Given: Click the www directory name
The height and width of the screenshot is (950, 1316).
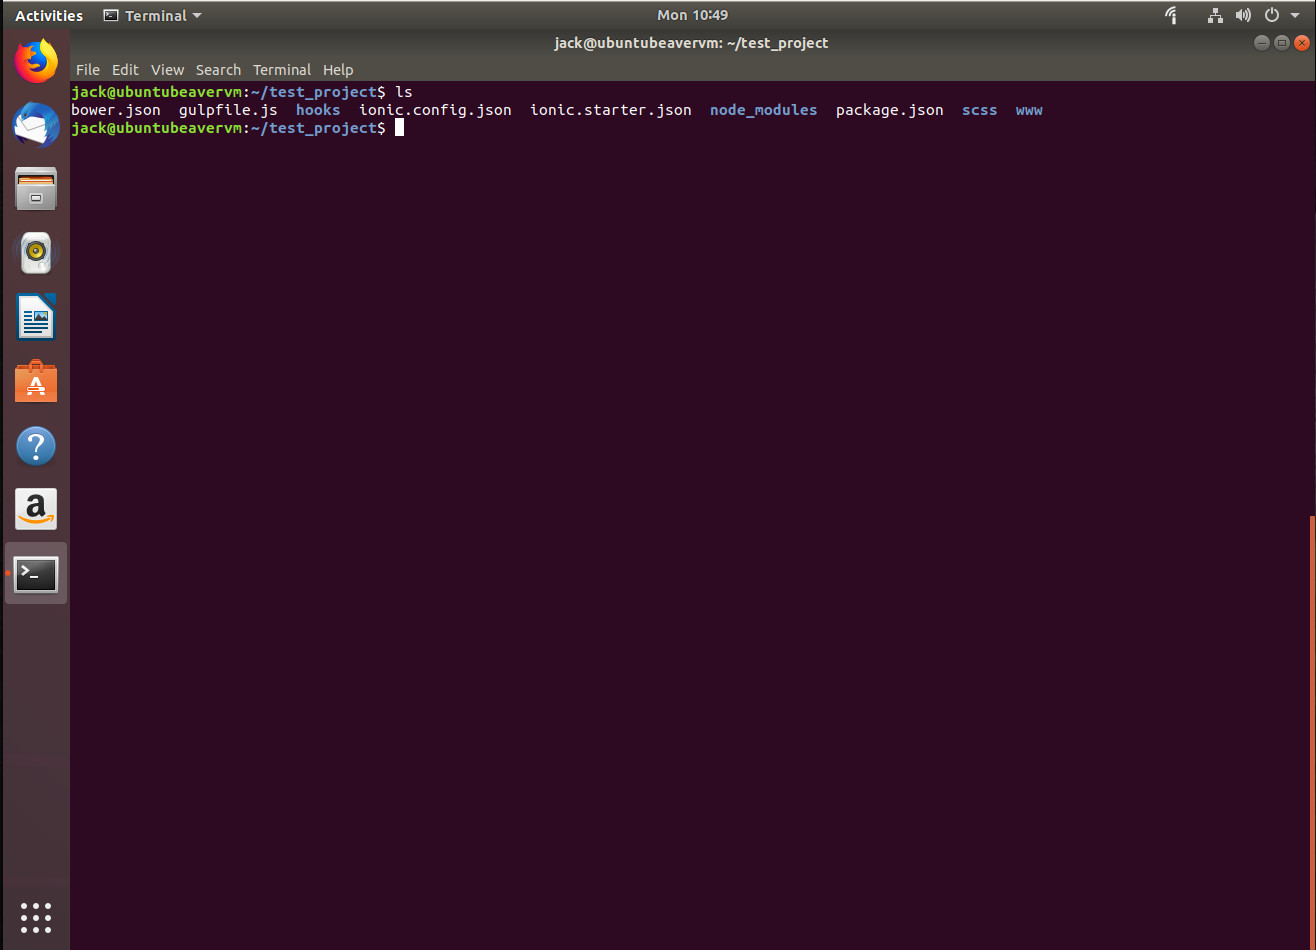Looking at the screenshot, I should 1029,110.
